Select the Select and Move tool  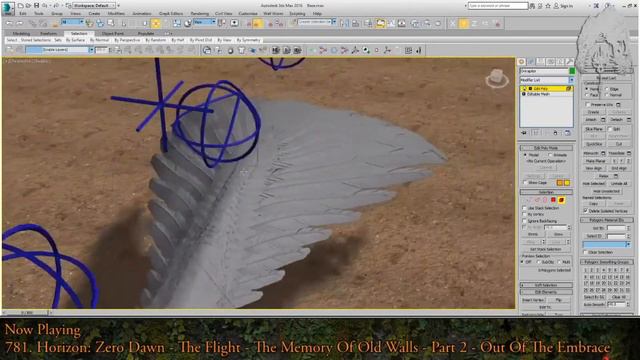pos(156,23)
